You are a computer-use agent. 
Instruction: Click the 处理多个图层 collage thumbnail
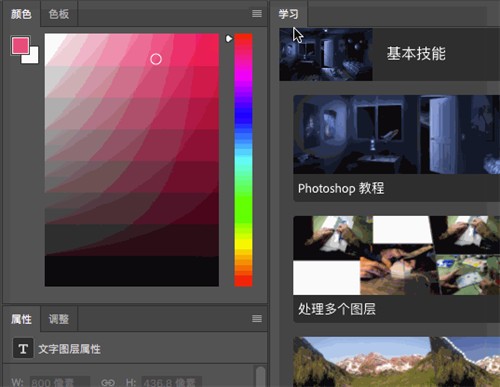(x=397, y=255)
